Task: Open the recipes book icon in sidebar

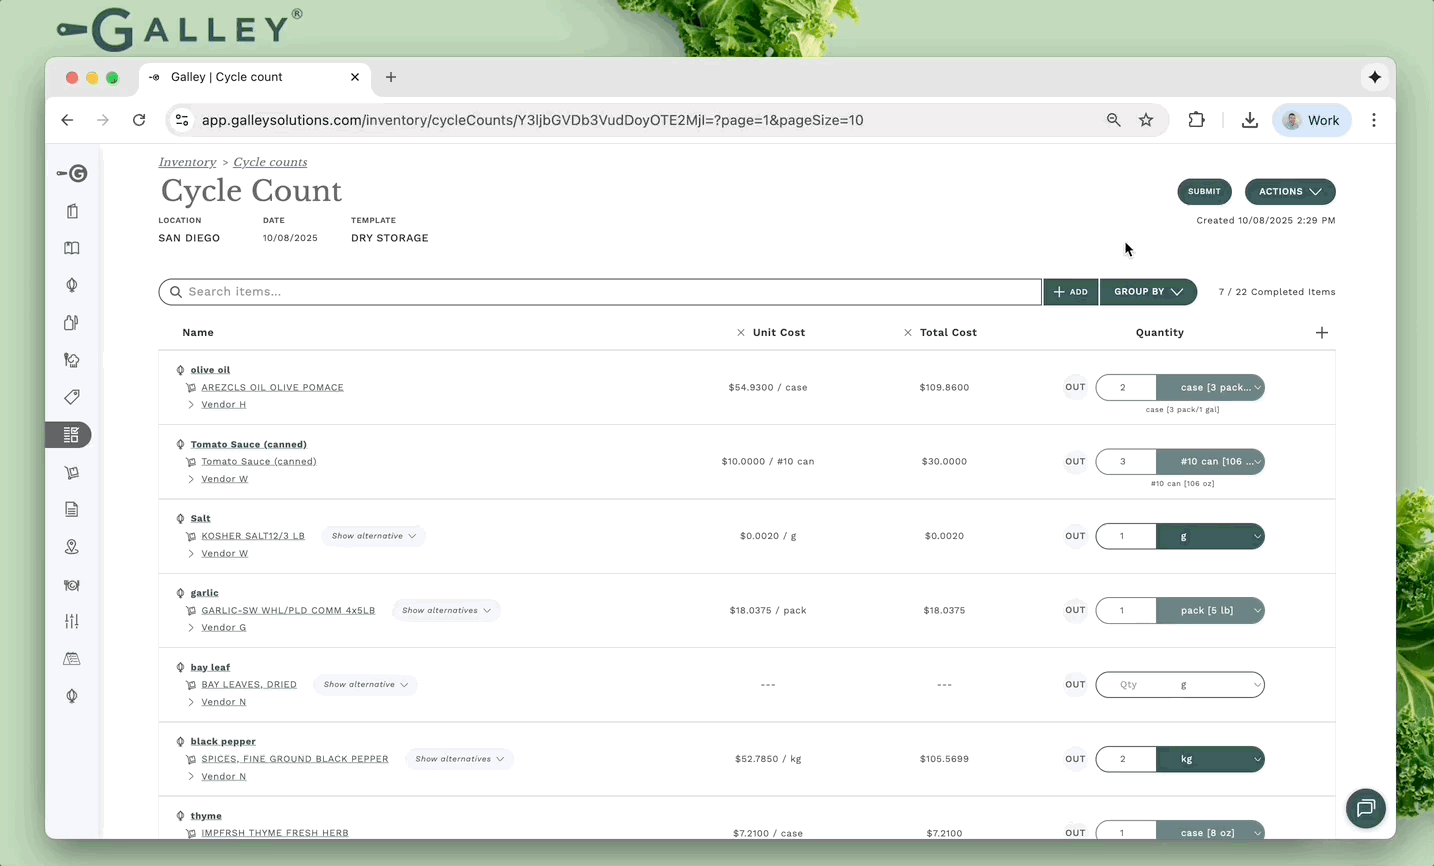Action: click(x=72, y=248)
